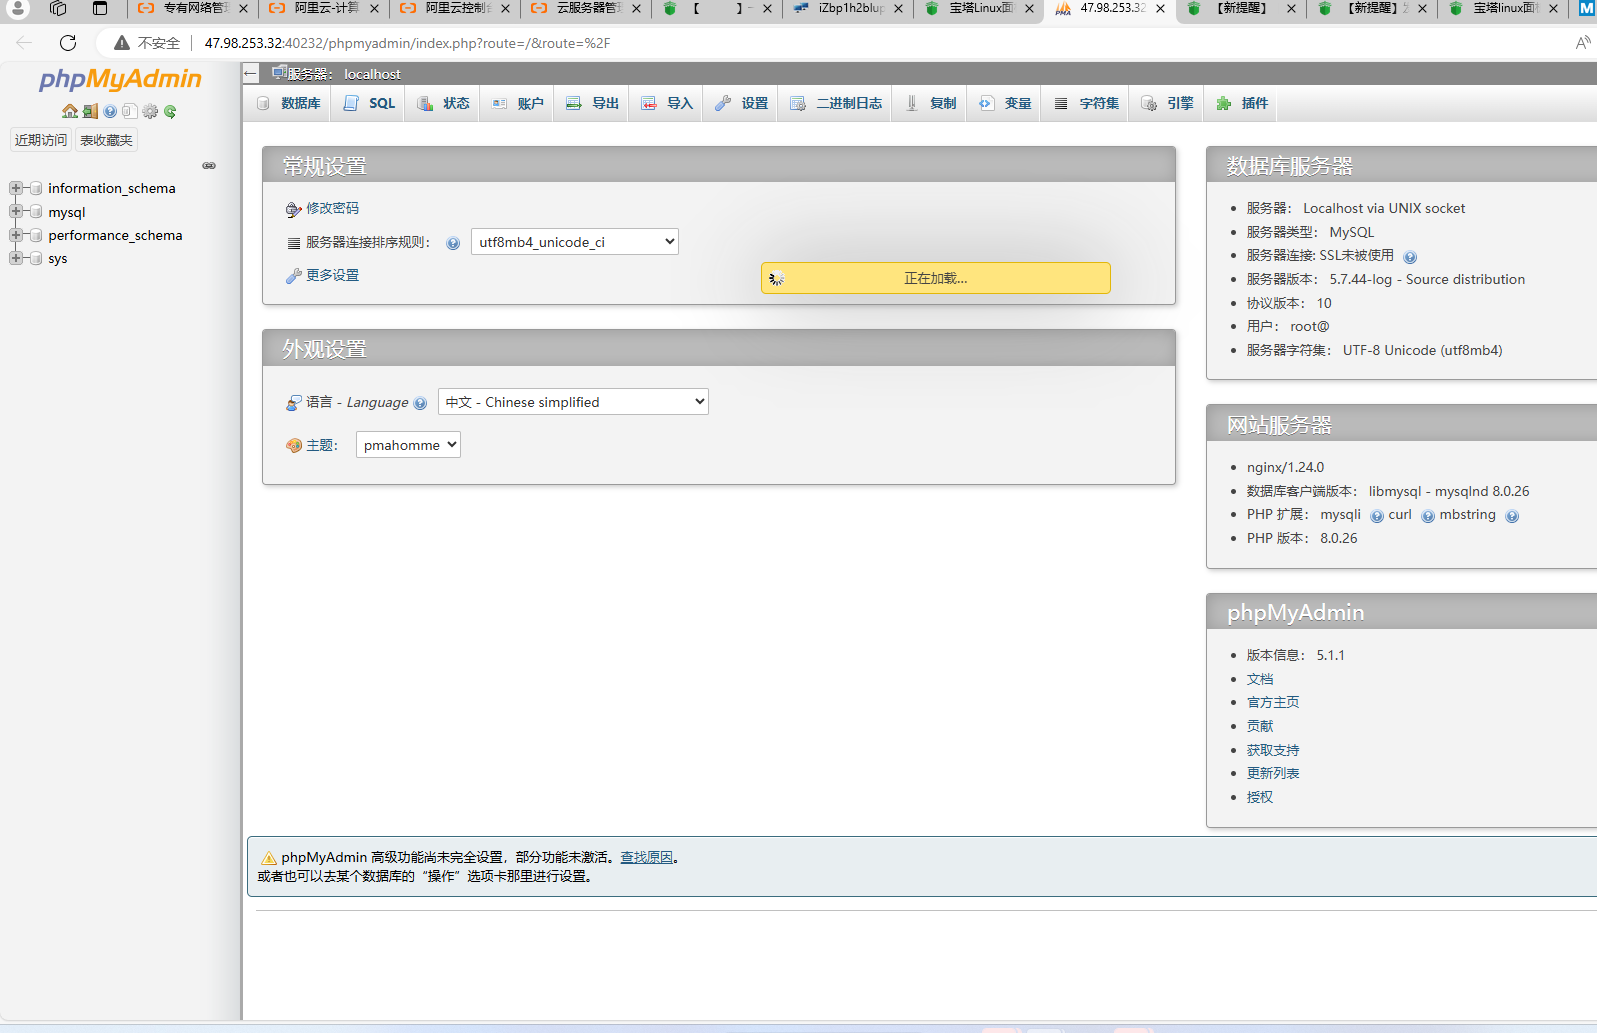Open help icon after curl extension
Image resolution: width=1597 pixels, height=1033 pixels.
pos(1428,516)
